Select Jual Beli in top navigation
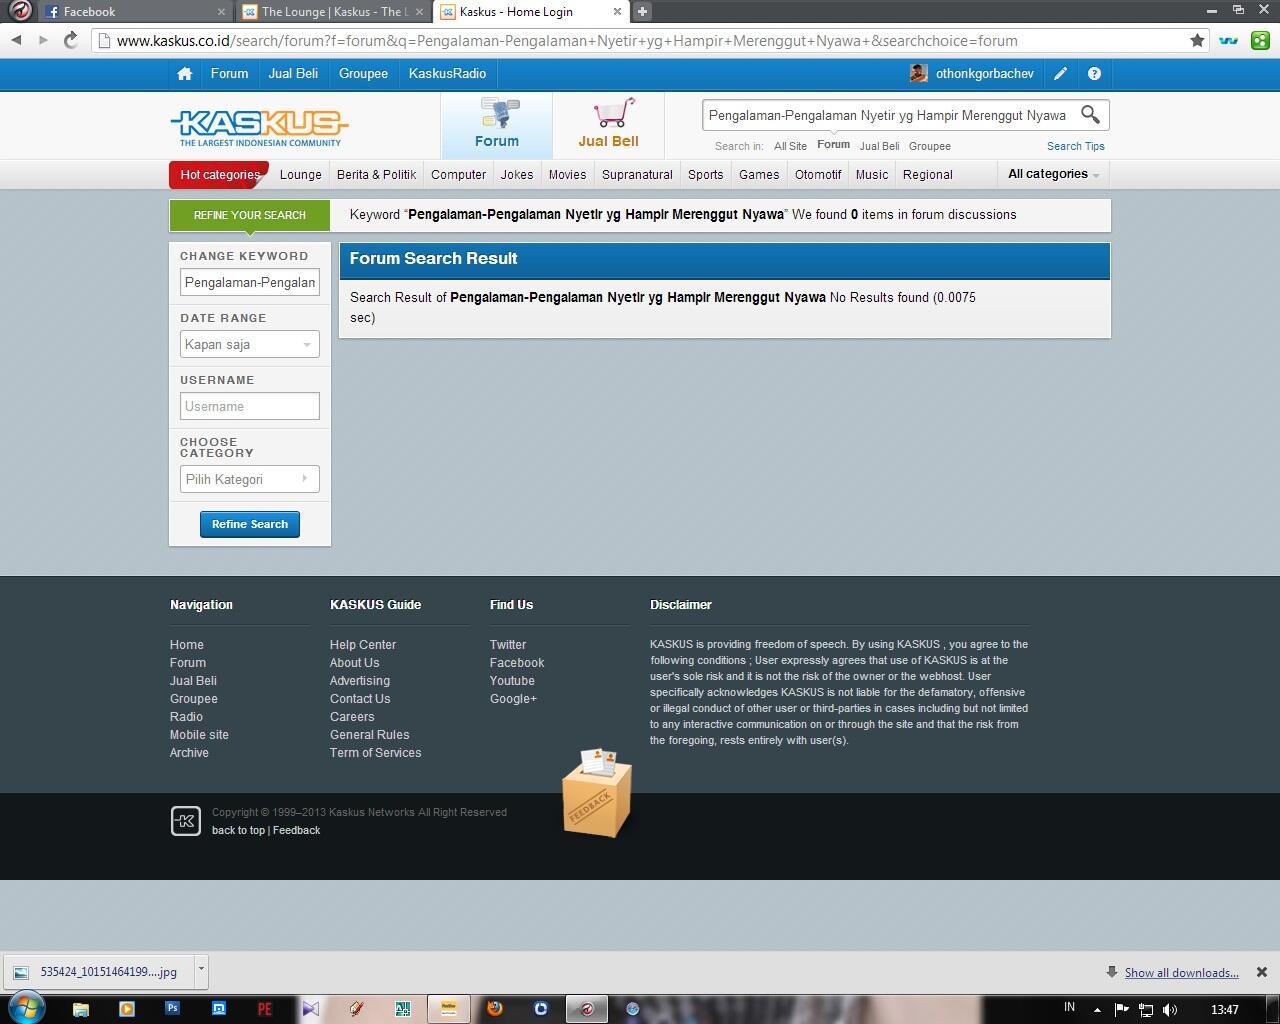 293,74
